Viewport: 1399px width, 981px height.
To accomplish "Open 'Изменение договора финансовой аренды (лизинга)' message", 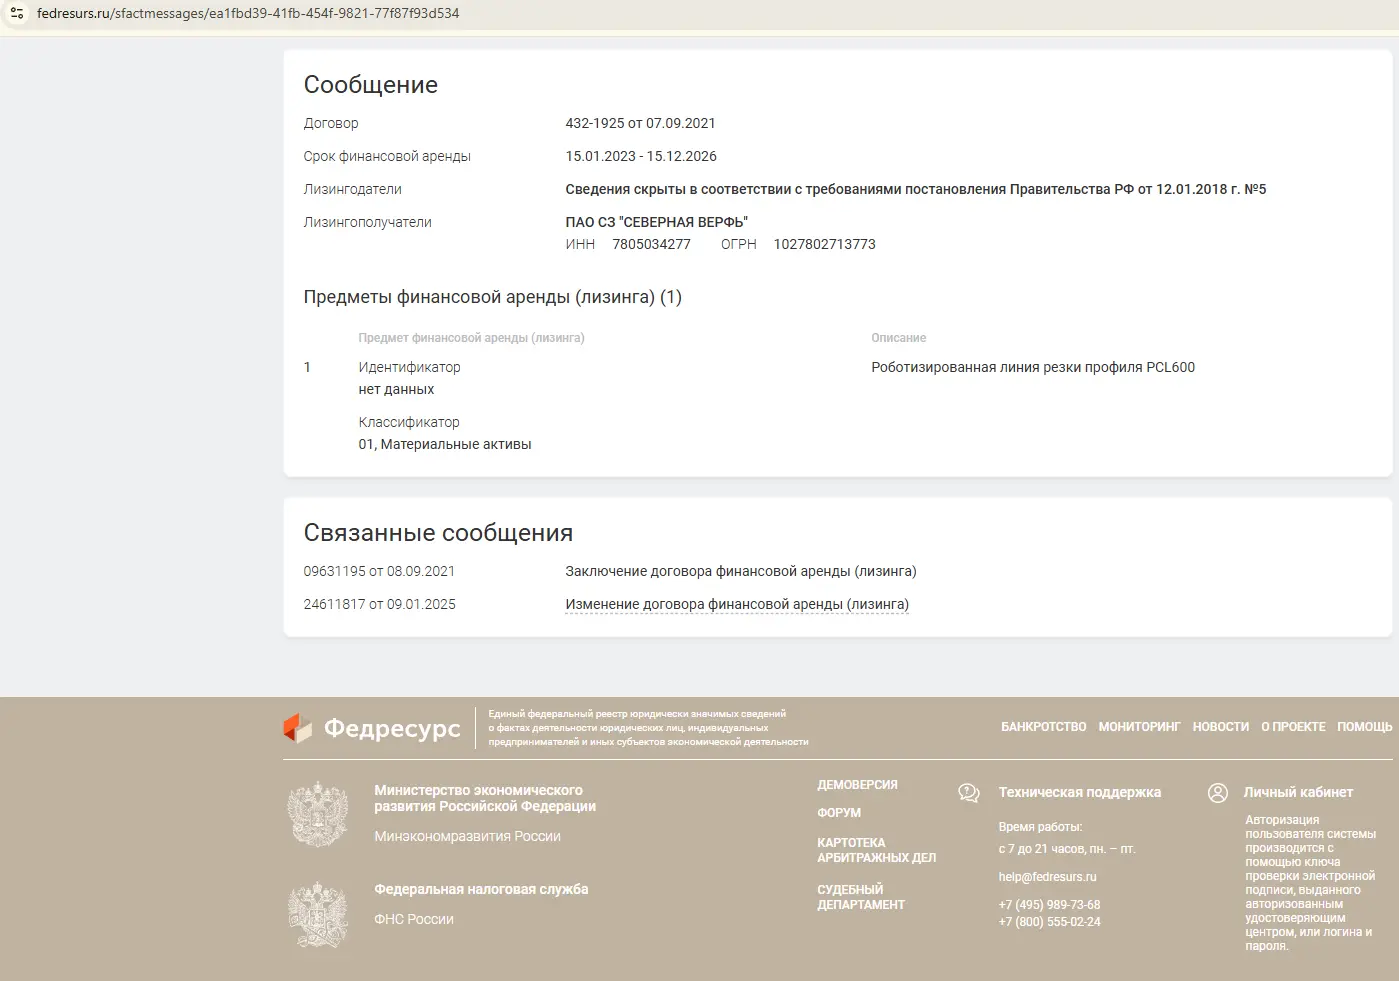I will click(x=737, y=604).
